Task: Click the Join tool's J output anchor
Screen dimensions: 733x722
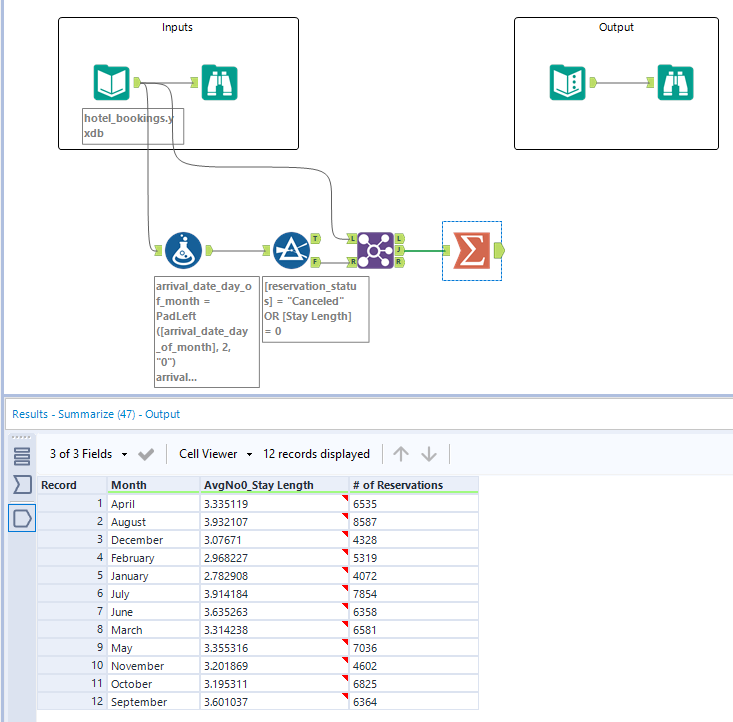Action: [x=399, y=250]
